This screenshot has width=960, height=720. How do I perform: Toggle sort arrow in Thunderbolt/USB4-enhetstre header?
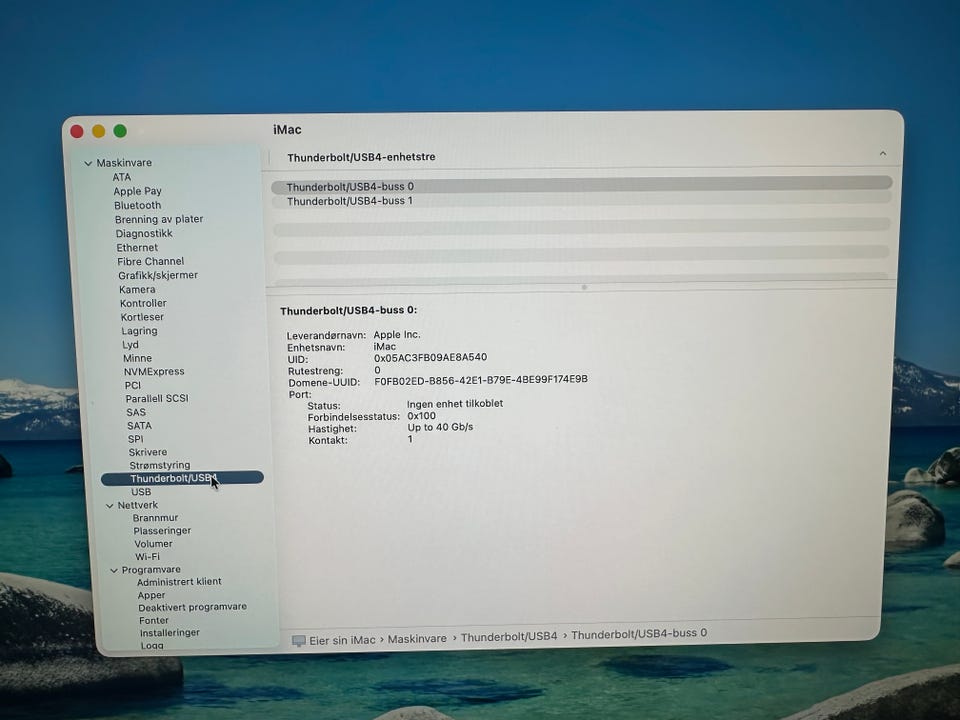tap(882, 154)
